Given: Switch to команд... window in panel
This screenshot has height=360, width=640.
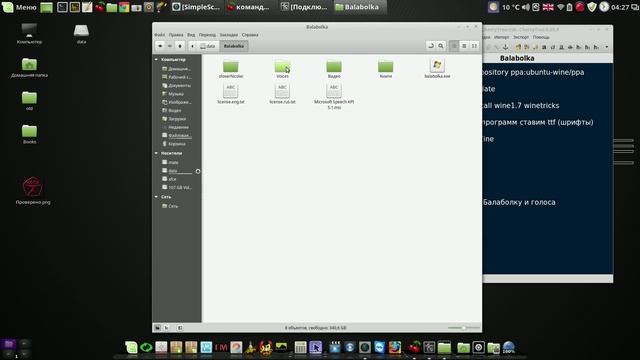Looking at the screenshot, I should [x=250, y=7].
